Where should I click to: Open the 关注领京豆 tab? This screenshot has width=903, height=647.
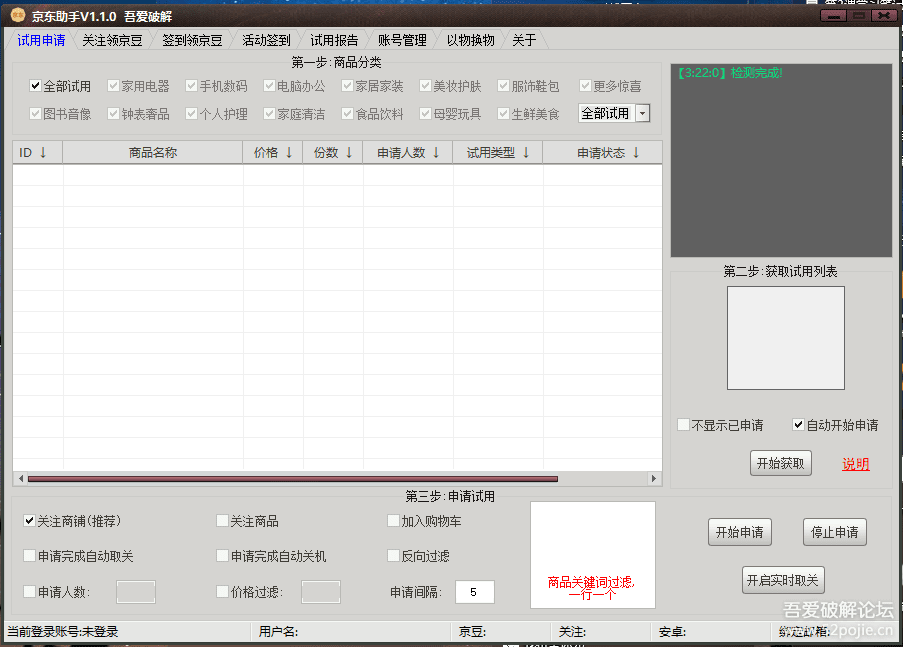112,40
